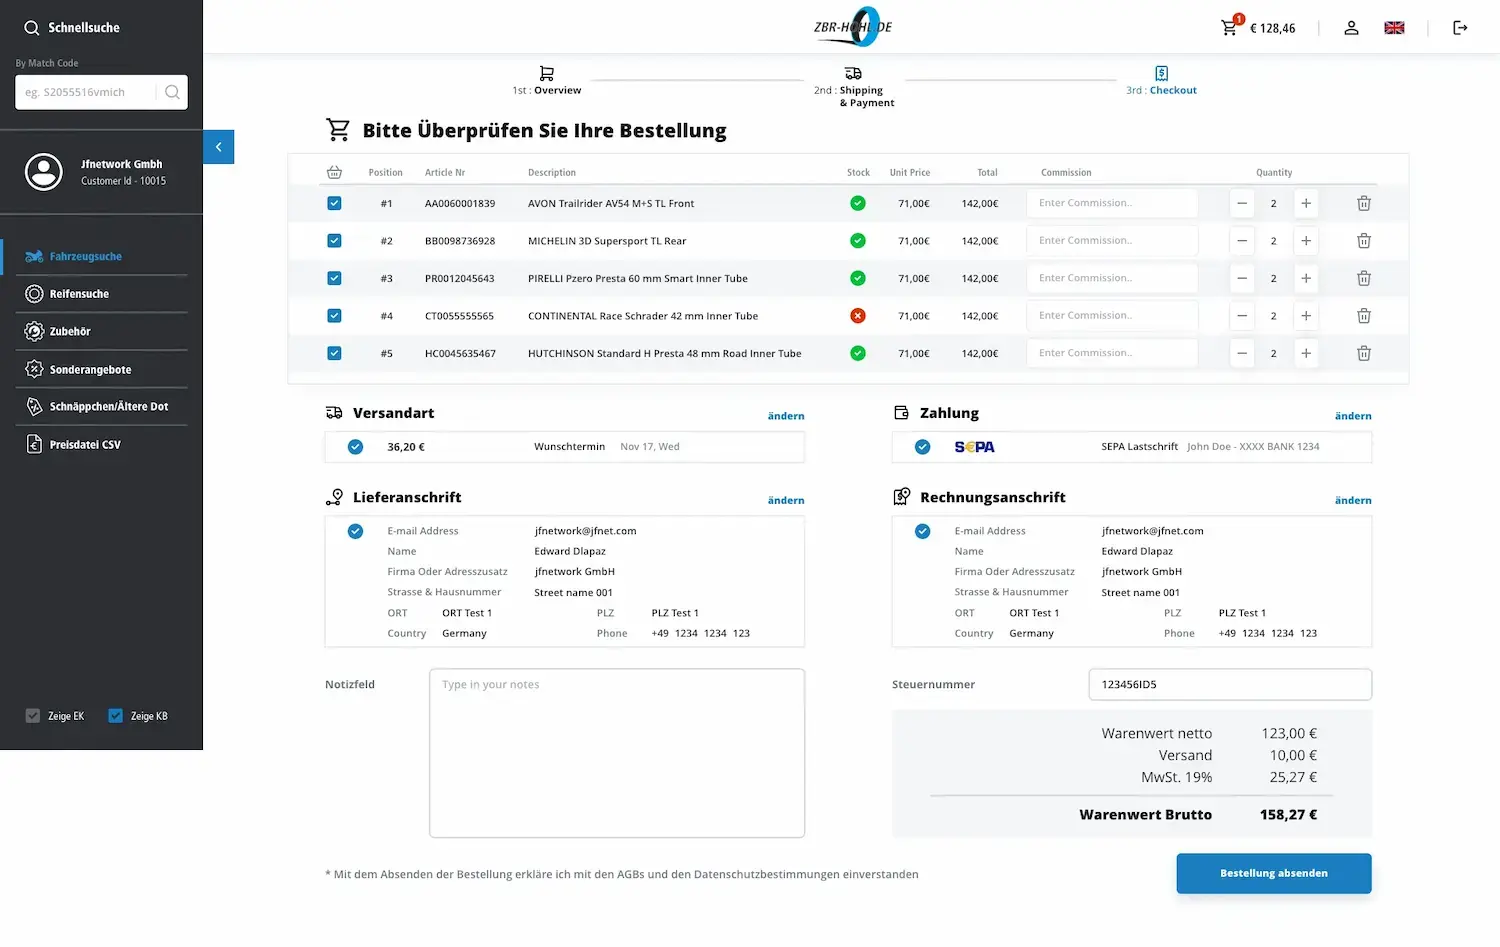This screenshot has height=947, width=1500.
Task: Go to 3rd: Checkout step
Action: pyautogui.click(x=1161, y=81)
